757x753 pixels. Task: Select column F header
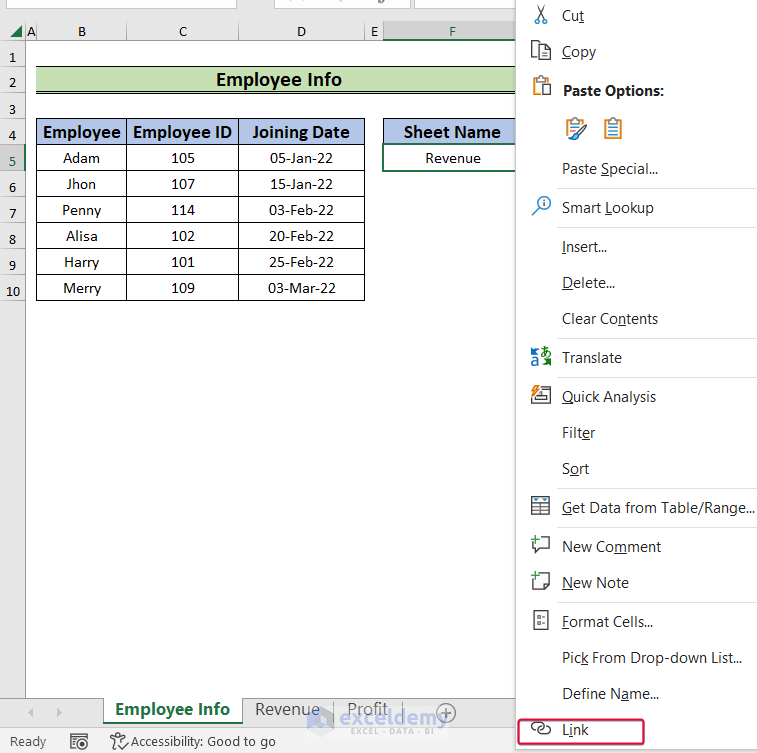tap(449, 32)
